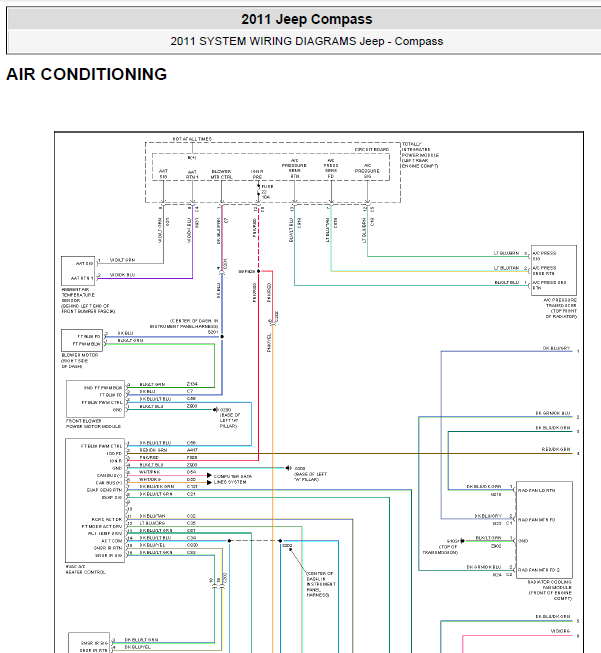Click the "HVAC A/C HEATER CONTROL" caption
The image size is (601, 653).
click(85, 569)
